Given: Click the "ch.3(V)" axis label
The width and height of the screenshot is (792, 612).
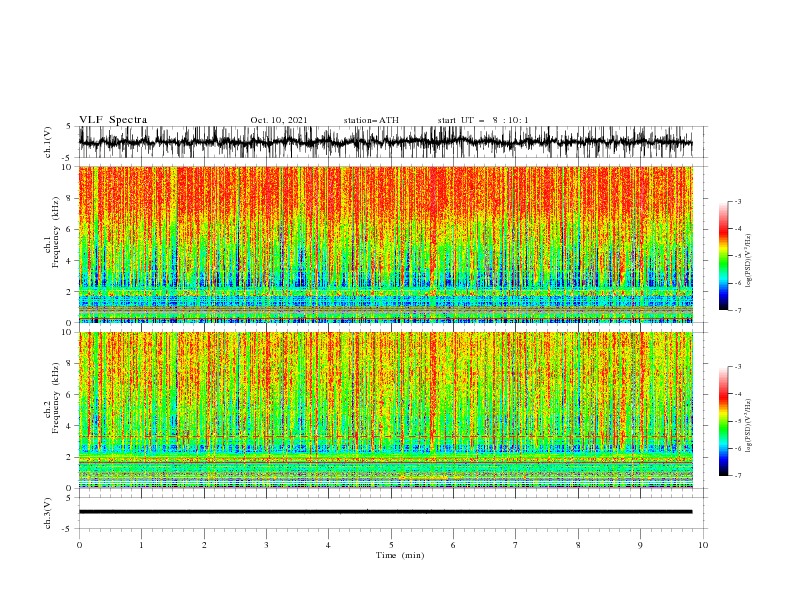Looking at the screenshot, I should [x=48, y=513].
